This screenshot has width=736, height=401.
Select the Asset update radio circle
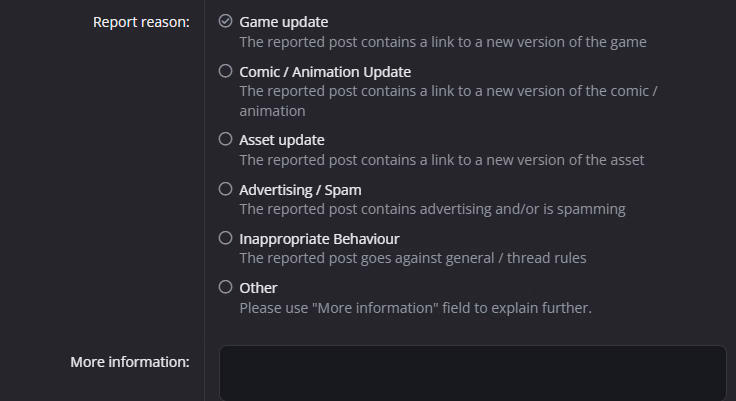click(x=225, y=139)
